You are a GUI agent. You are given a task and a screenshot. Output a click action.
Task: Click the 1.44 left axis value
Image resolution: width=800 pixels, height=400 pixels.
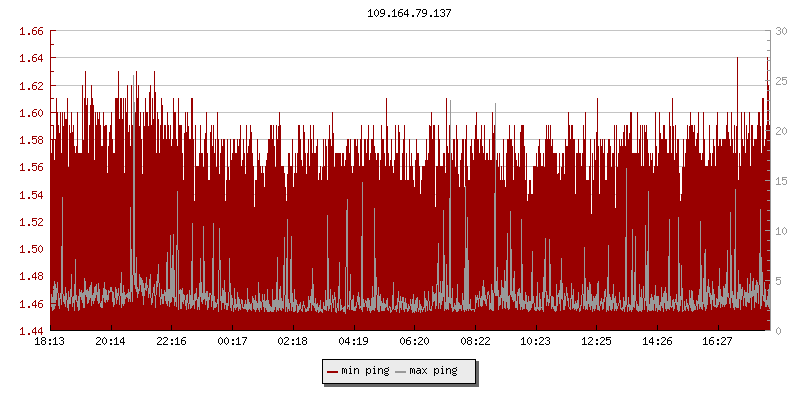click(x=31, y=331)
